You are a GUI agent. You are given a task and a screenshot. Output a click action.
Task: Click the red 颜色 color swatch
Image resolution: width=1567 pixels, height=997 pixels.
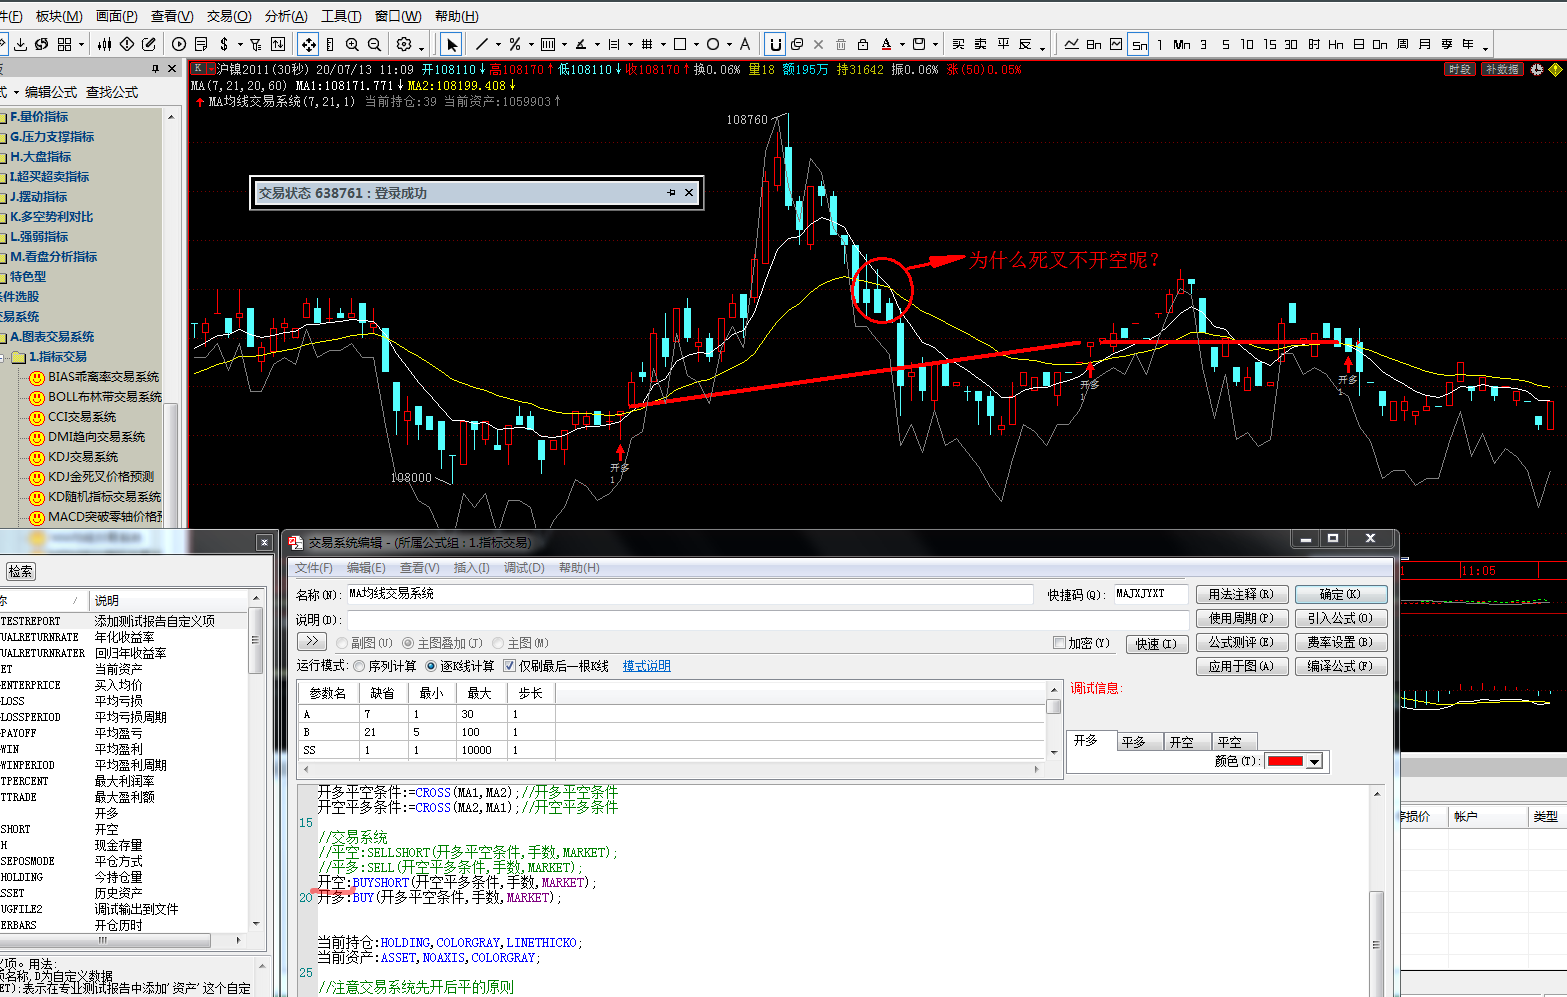point(1285,762)
